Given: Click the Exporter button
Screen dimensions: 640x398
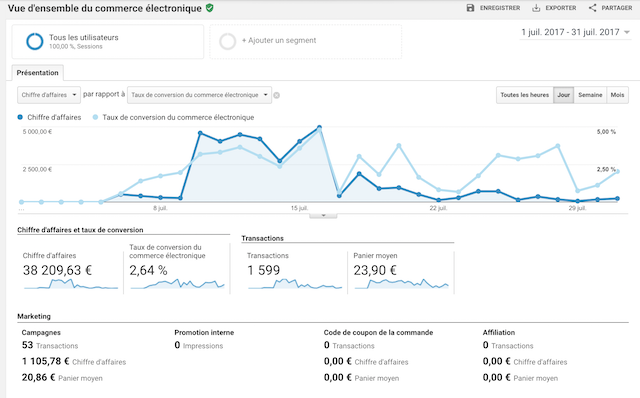Looking at the screenshot, I should pos(554,8).
